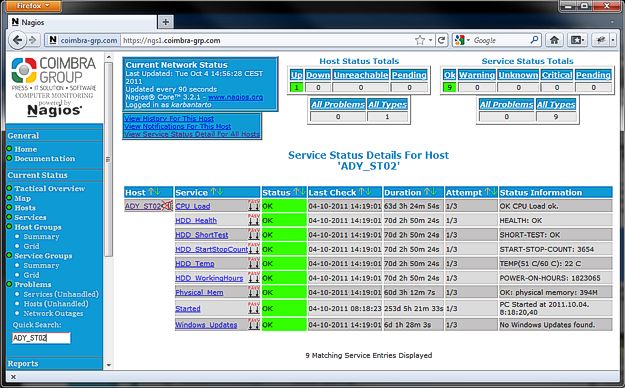Image resolution: width=625 pixels, height=388 pixels.
Task: Open the Bookmarks toolbar button
Action: (x=577, y=40)
